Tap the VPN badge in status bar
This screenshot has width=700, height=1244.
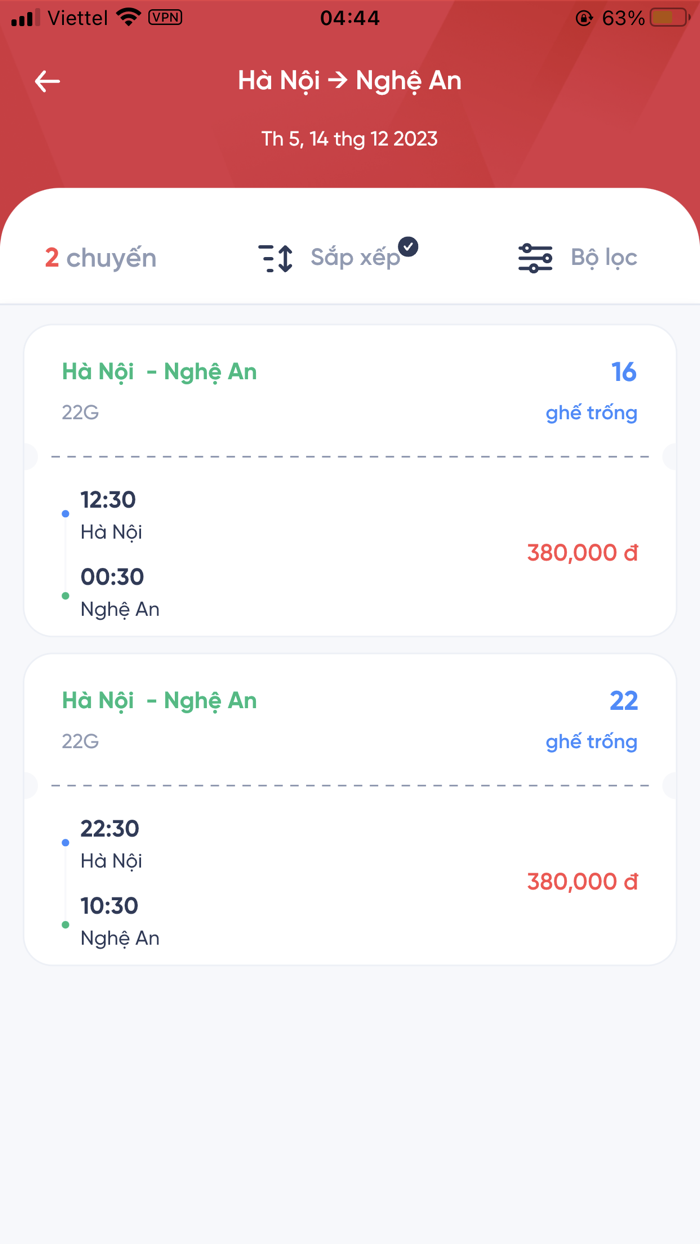[165, 16]
